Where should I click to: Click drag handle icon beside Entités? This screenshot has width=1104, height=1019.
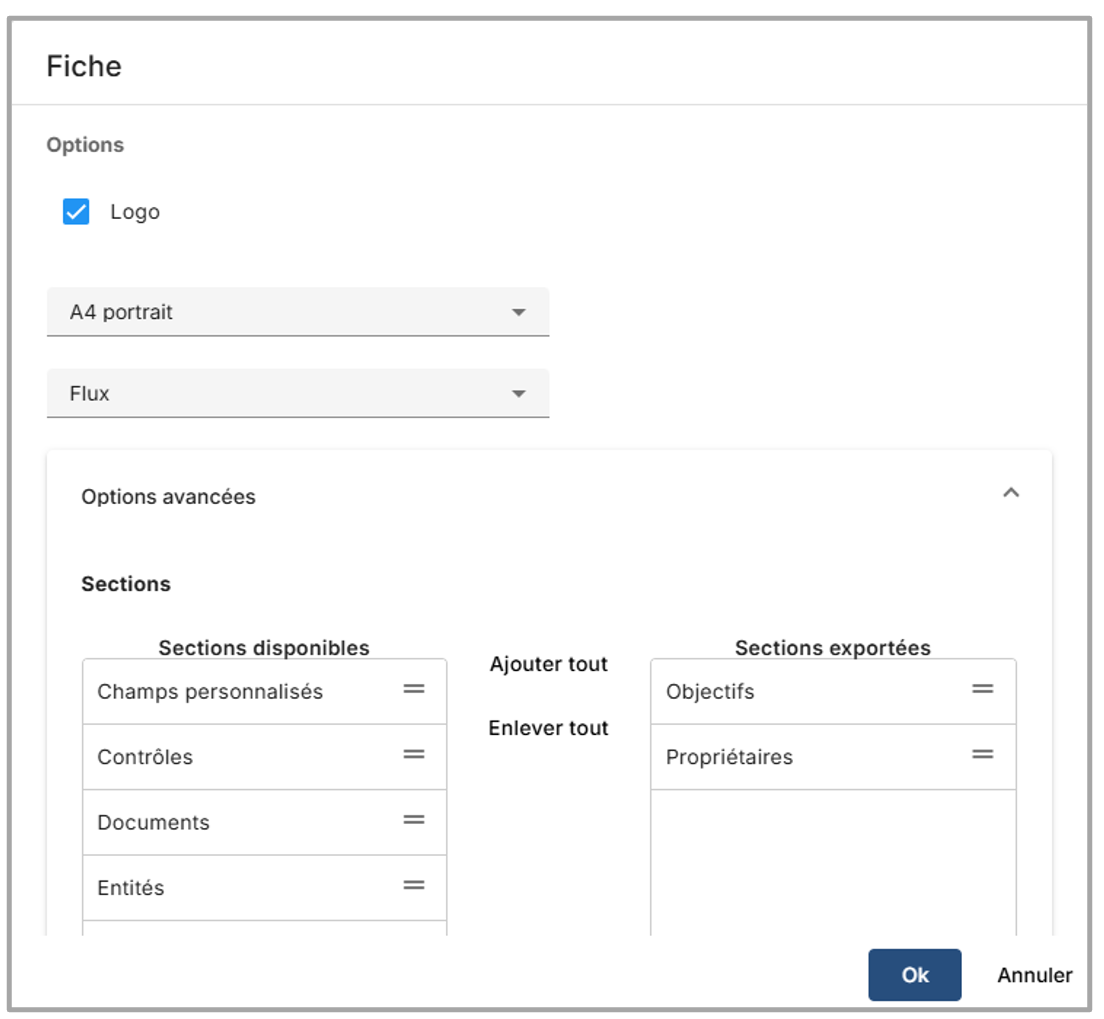[x=414, y=886]
